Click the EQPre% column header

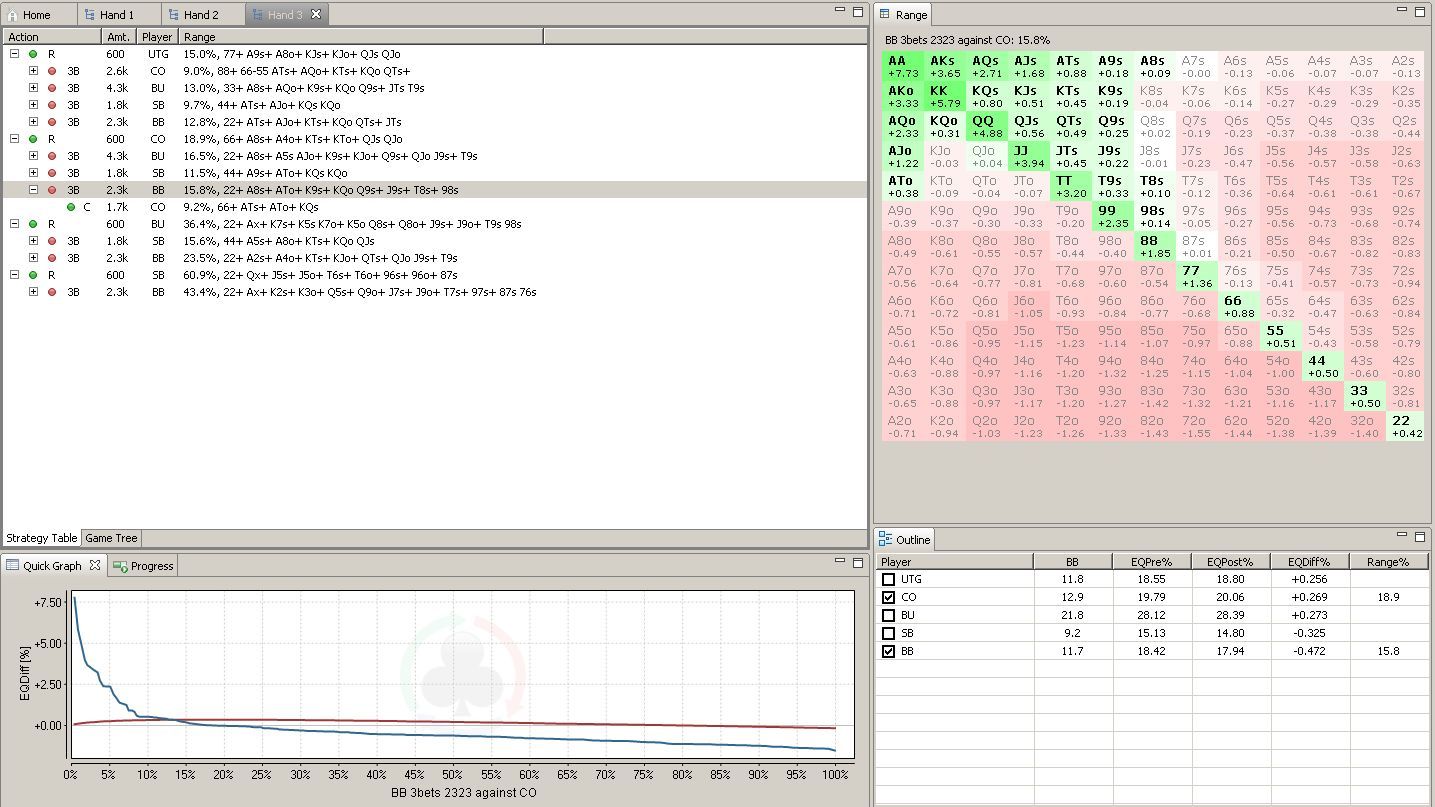tap(1152, 562)
